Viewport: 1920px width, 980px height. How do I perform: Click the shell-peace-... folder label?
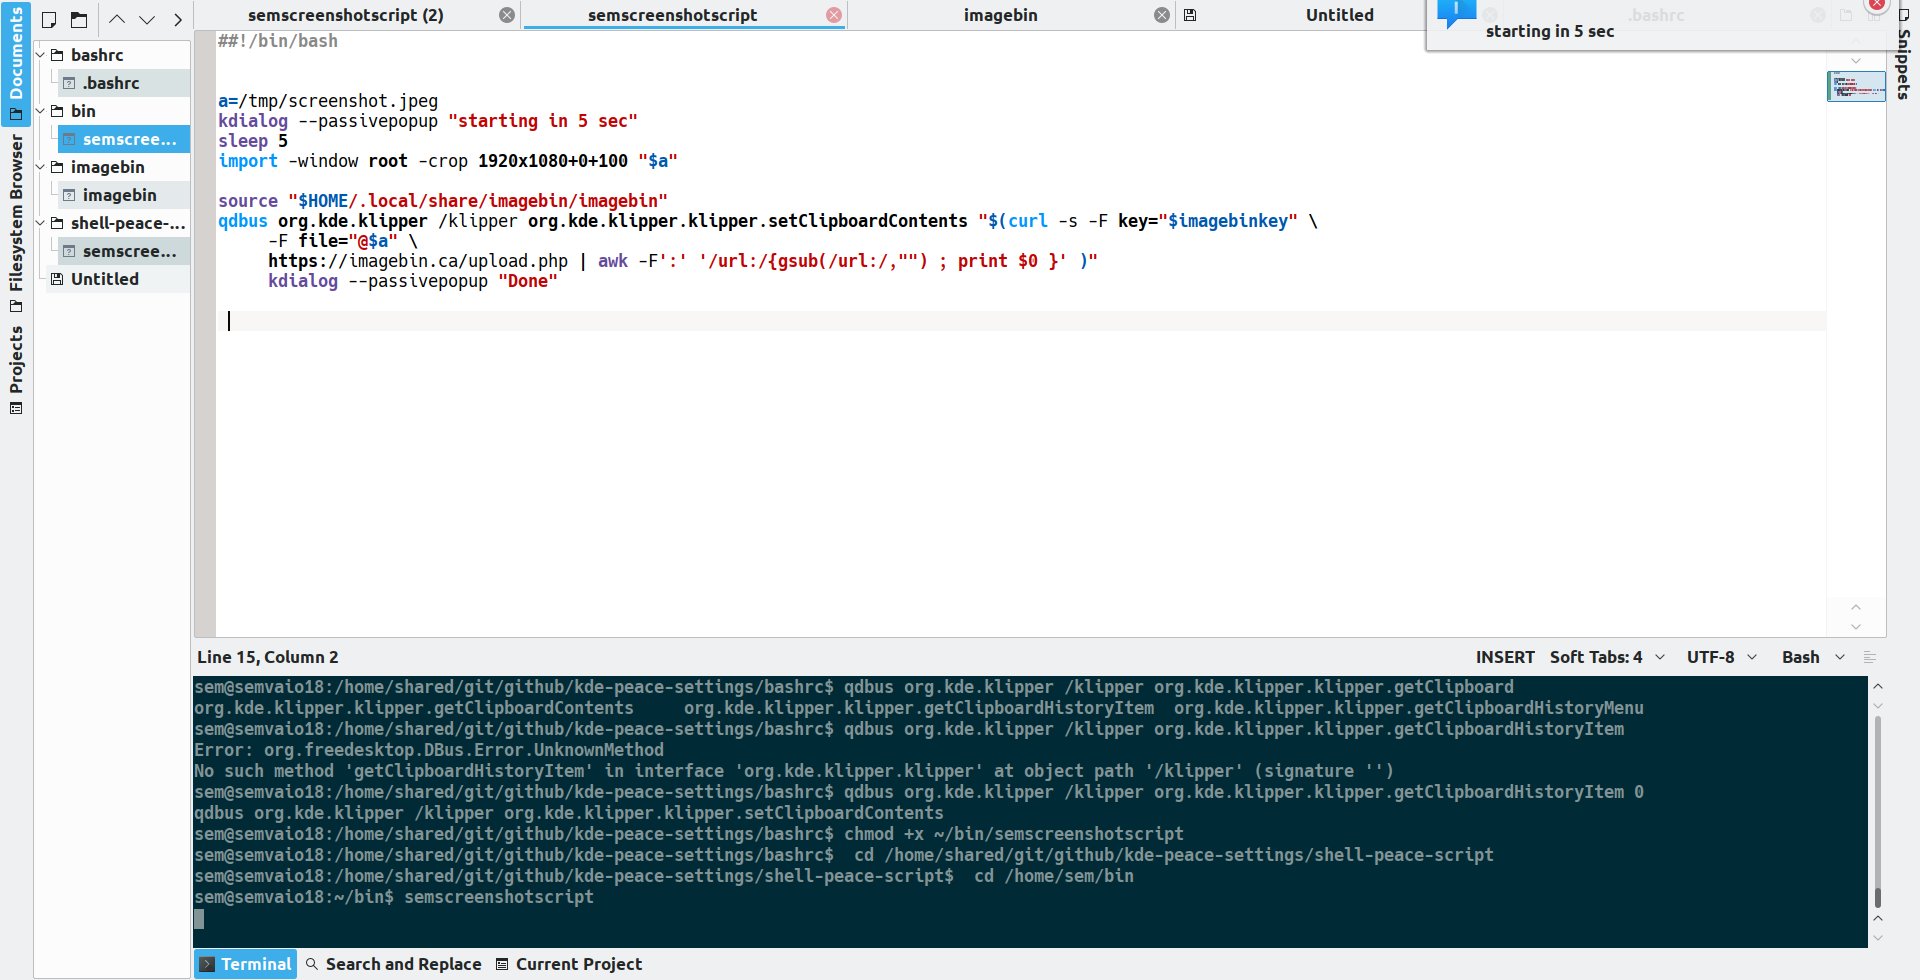click(x=128, y=223)
